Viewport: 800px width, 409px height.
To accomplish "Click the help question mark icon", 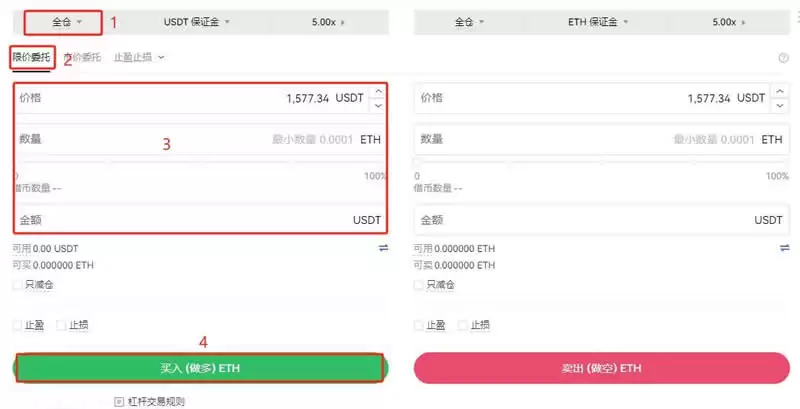I will click(783, 58).
